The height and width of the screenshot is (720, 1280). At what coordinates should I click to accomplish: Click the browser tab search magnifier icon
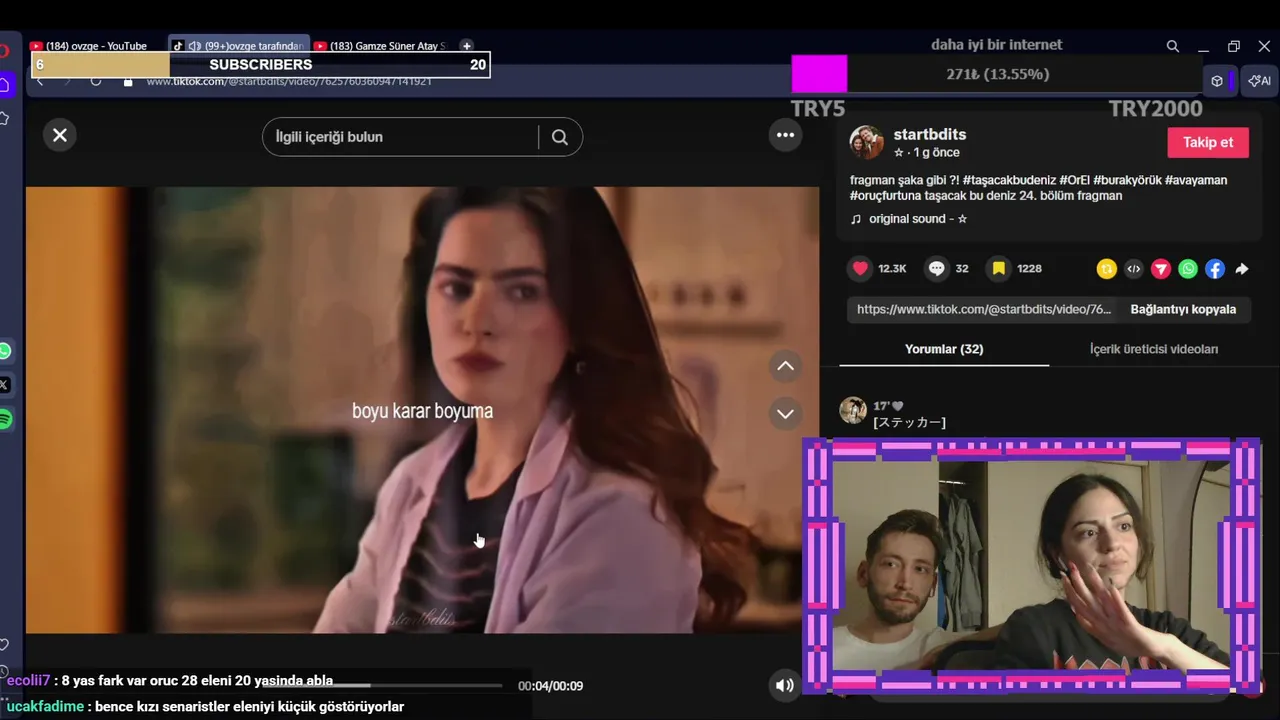point(1172,46)
